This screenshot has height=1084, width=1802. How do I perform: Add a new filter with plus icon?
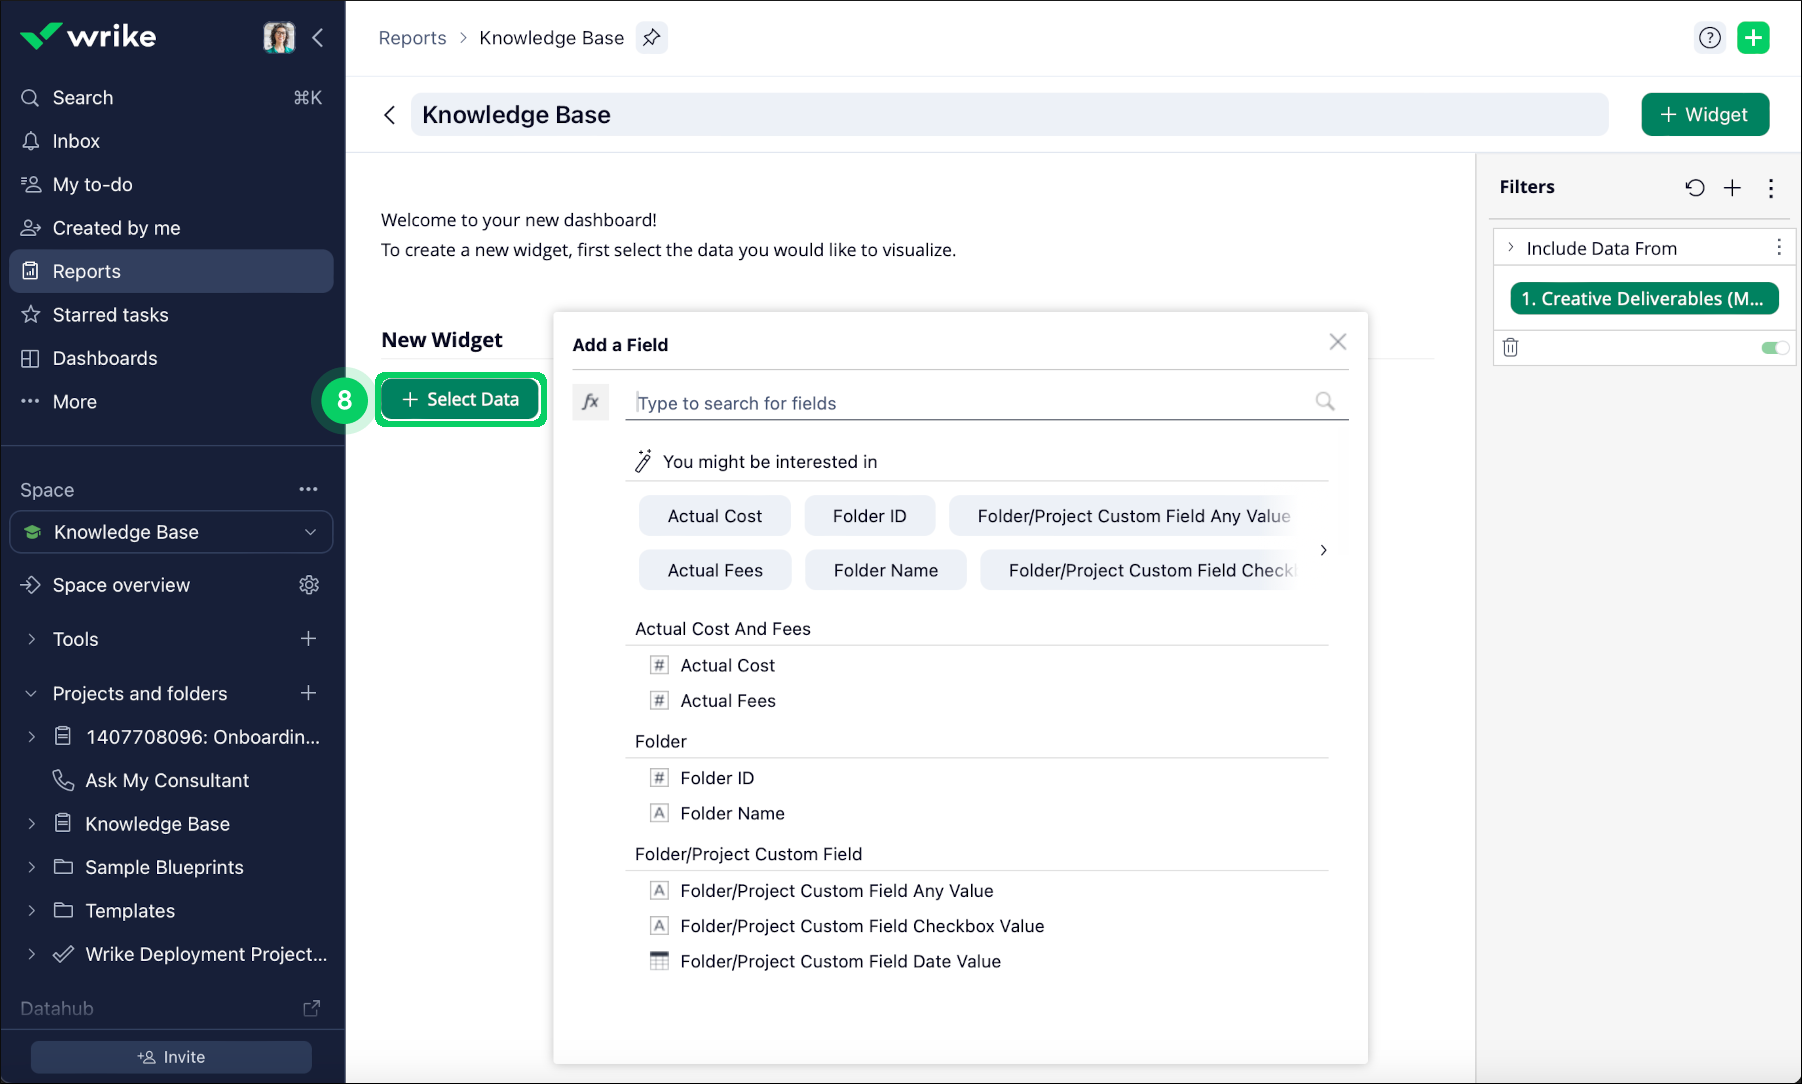1732,188
